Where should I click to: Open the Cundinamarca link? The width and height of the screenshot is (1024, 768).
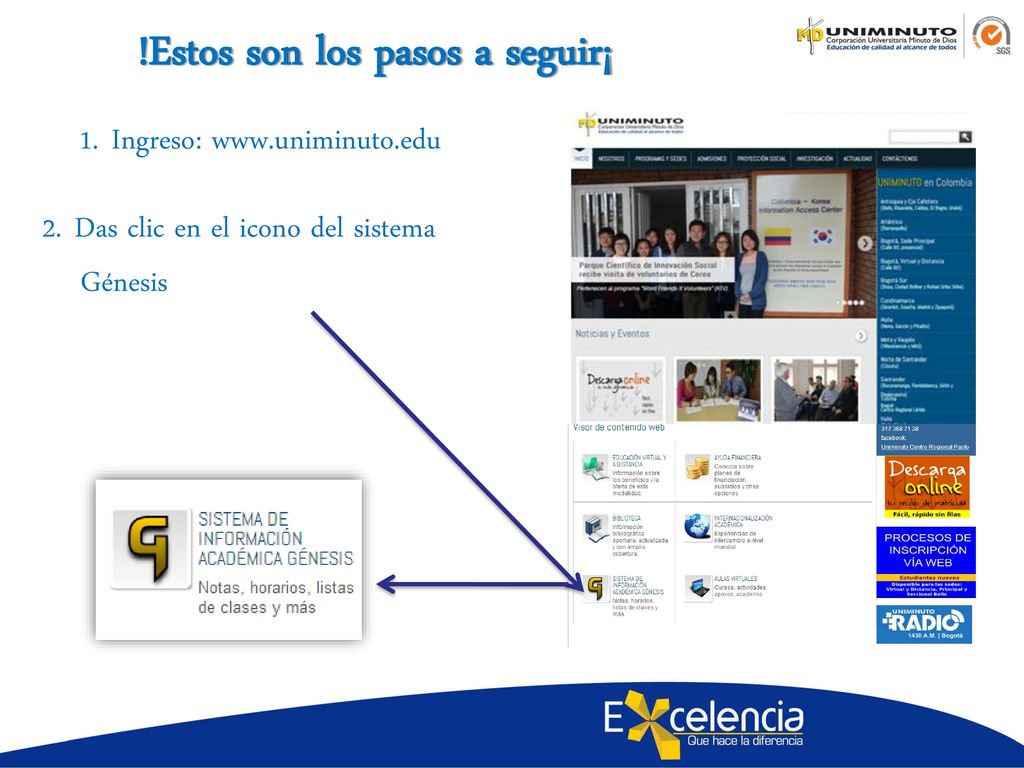(916, 304)
